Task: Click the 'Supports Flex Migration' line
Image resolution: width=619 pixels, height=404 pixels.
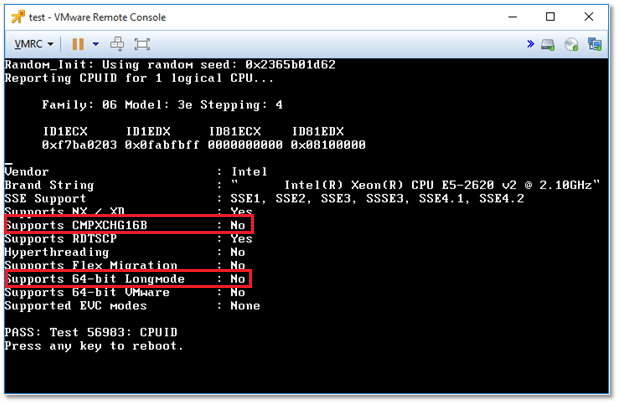Action: click(x=125, y=265)
